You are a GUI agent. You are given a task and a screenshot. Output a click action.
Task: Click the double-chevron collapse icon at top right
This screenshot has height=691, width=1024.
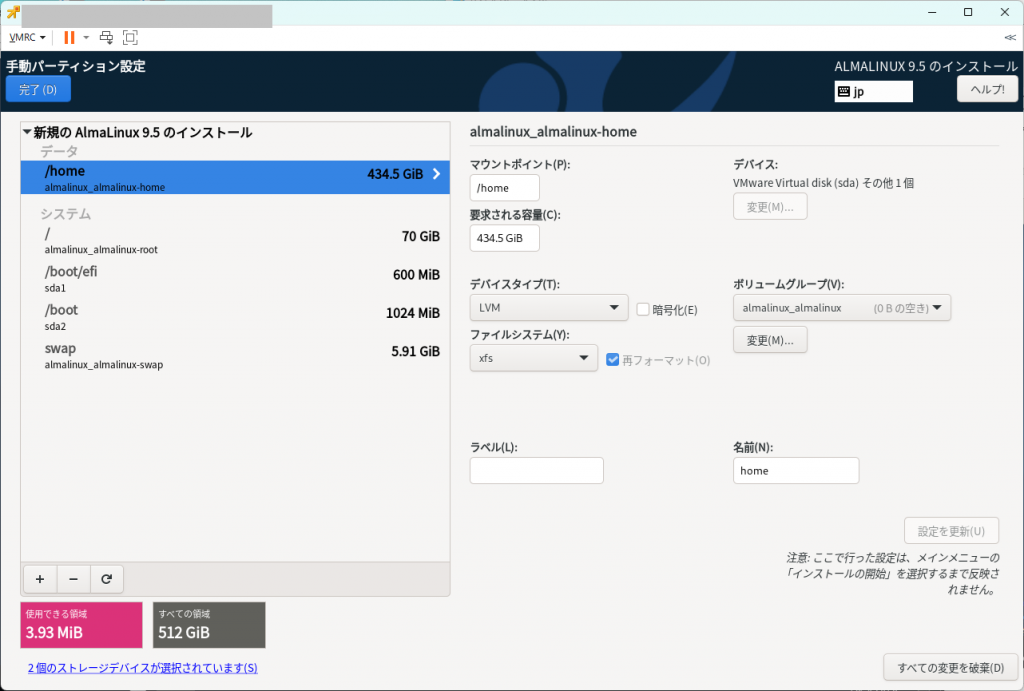(x=1010, y=37)
